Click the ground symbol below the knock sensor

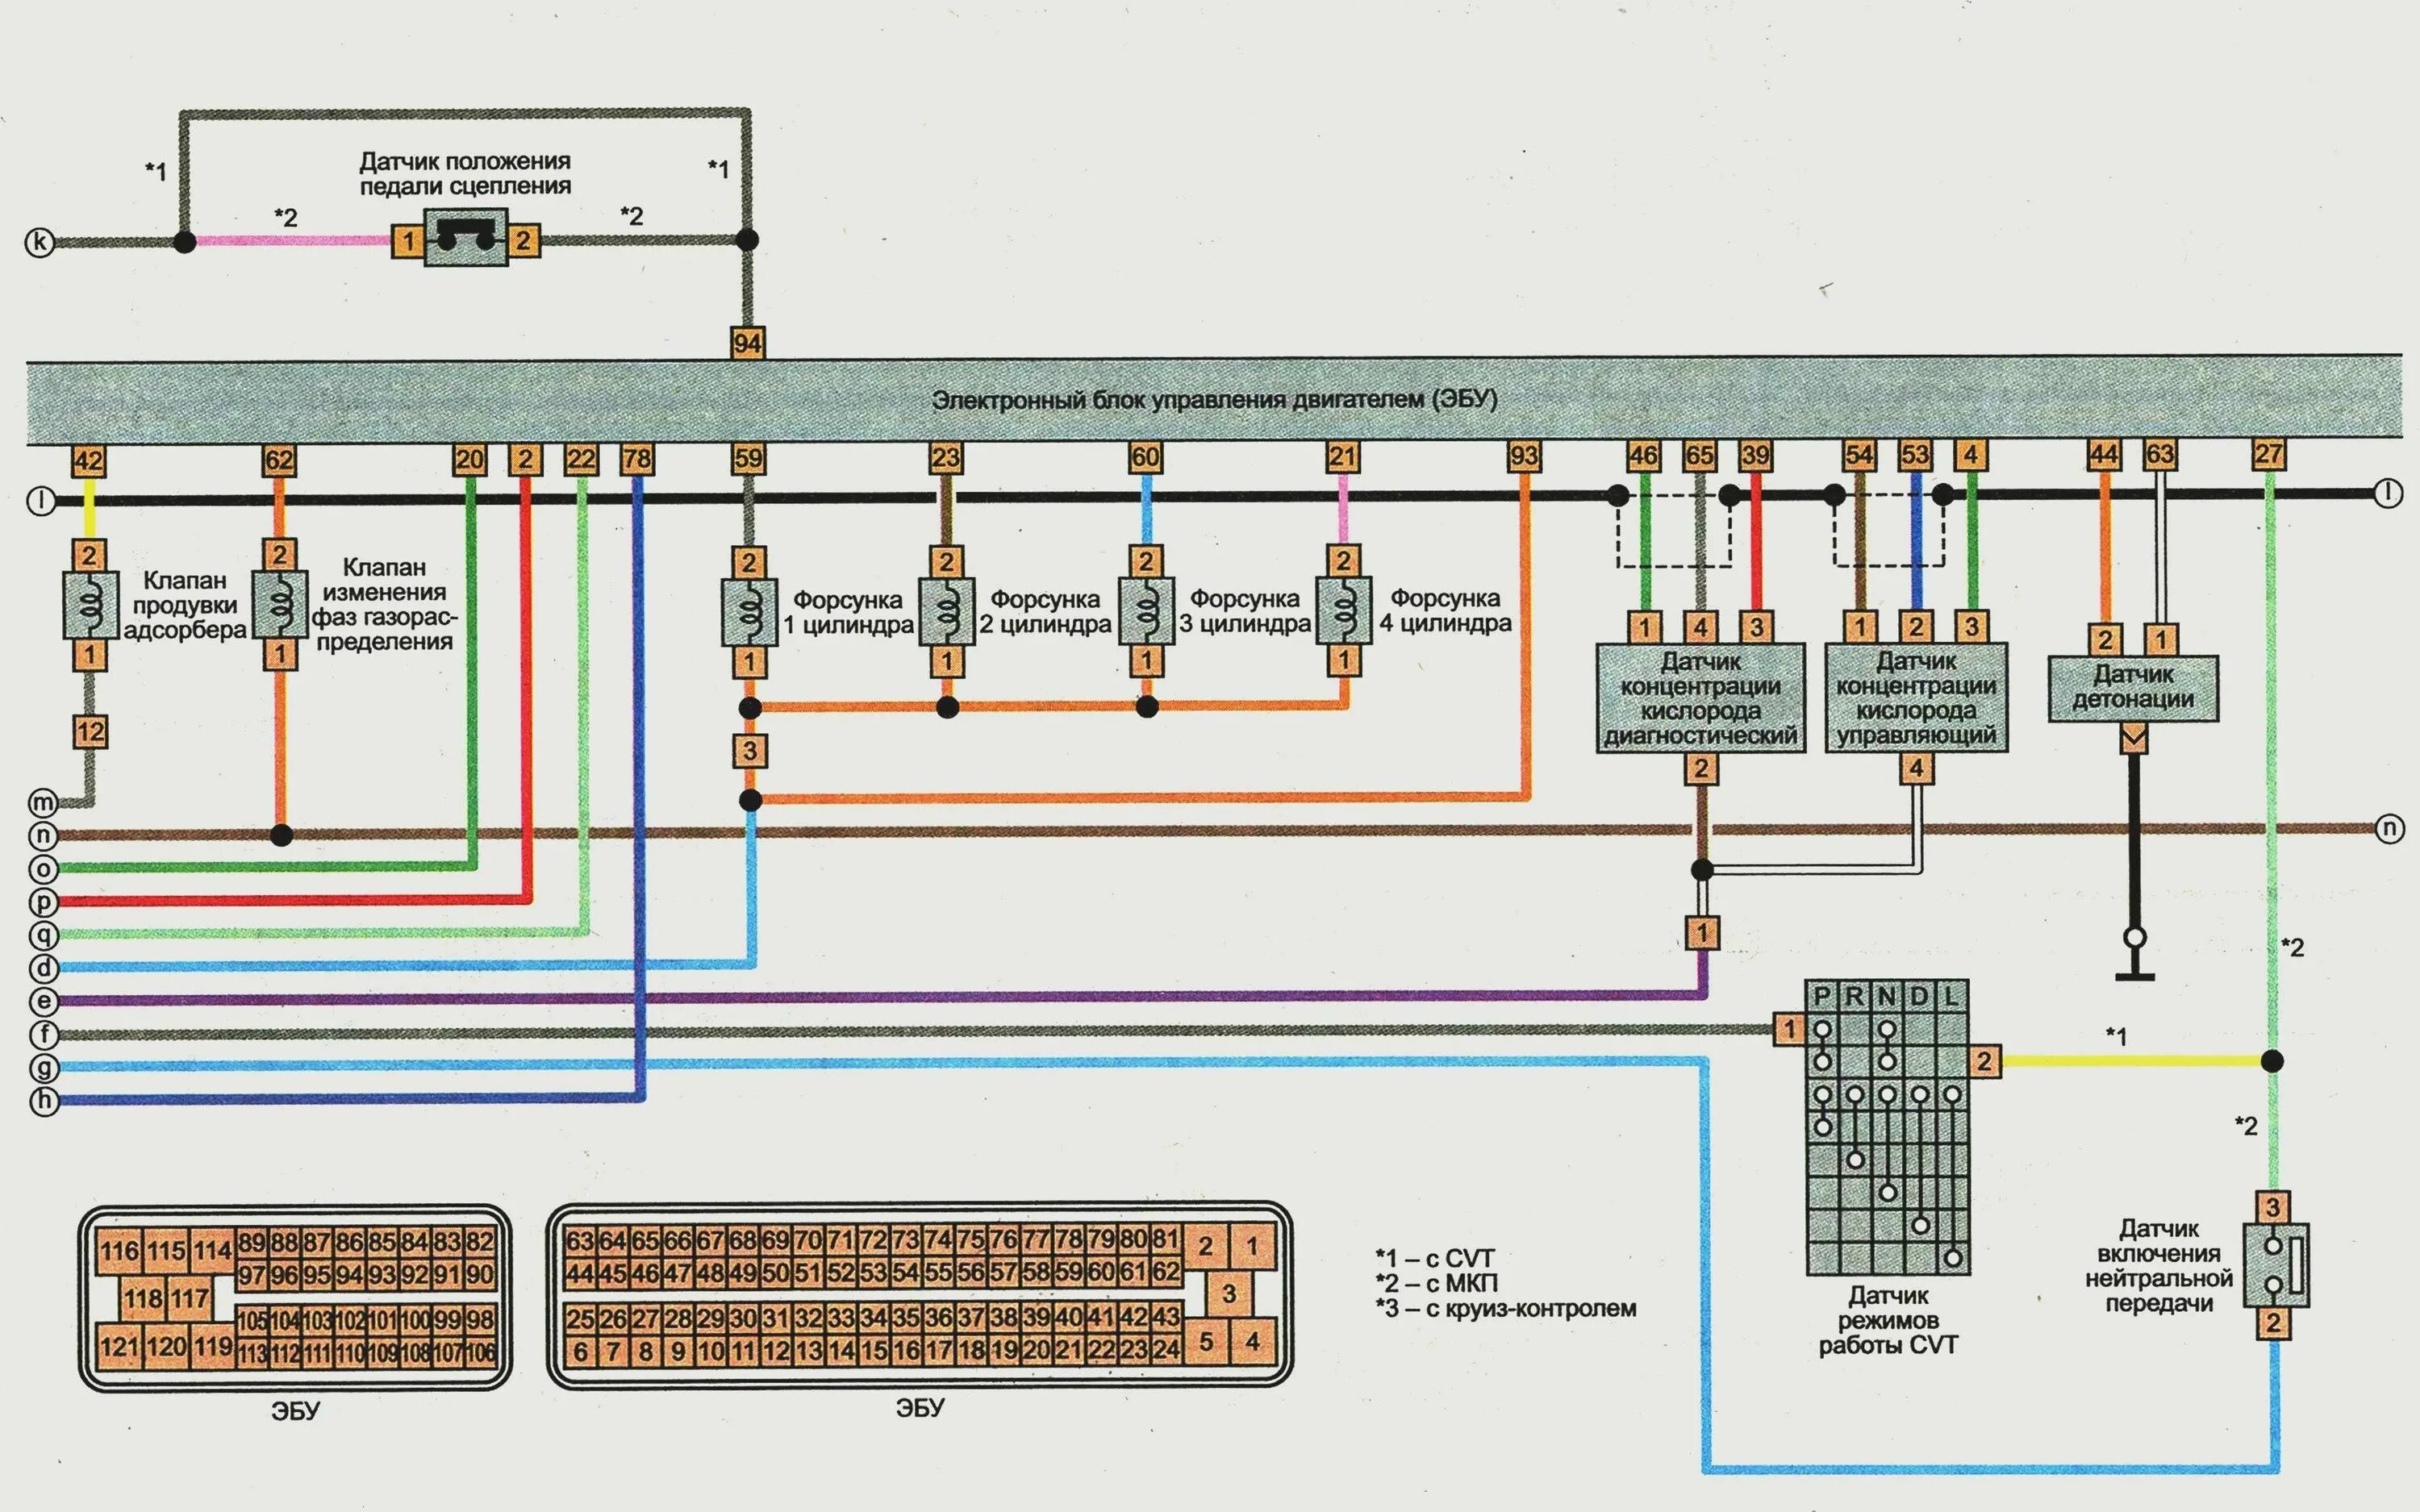[x=2135, y=955]
